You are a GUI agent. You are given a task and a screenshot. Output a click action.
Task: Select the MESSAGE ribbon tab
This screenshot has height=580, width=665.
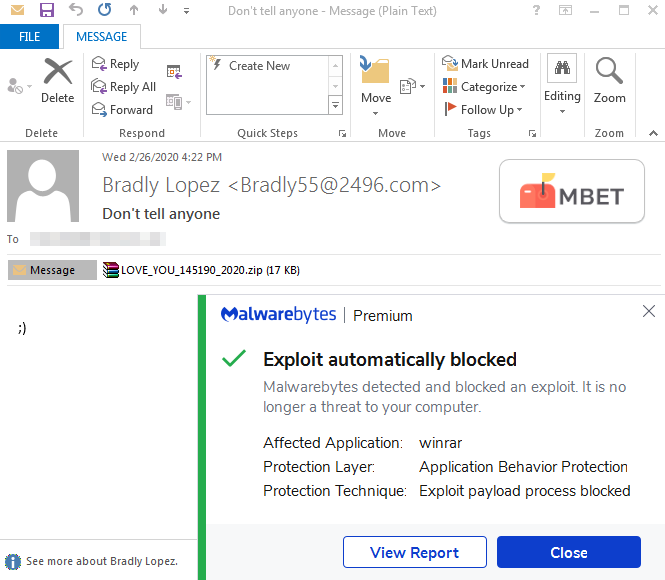(102, 37)
